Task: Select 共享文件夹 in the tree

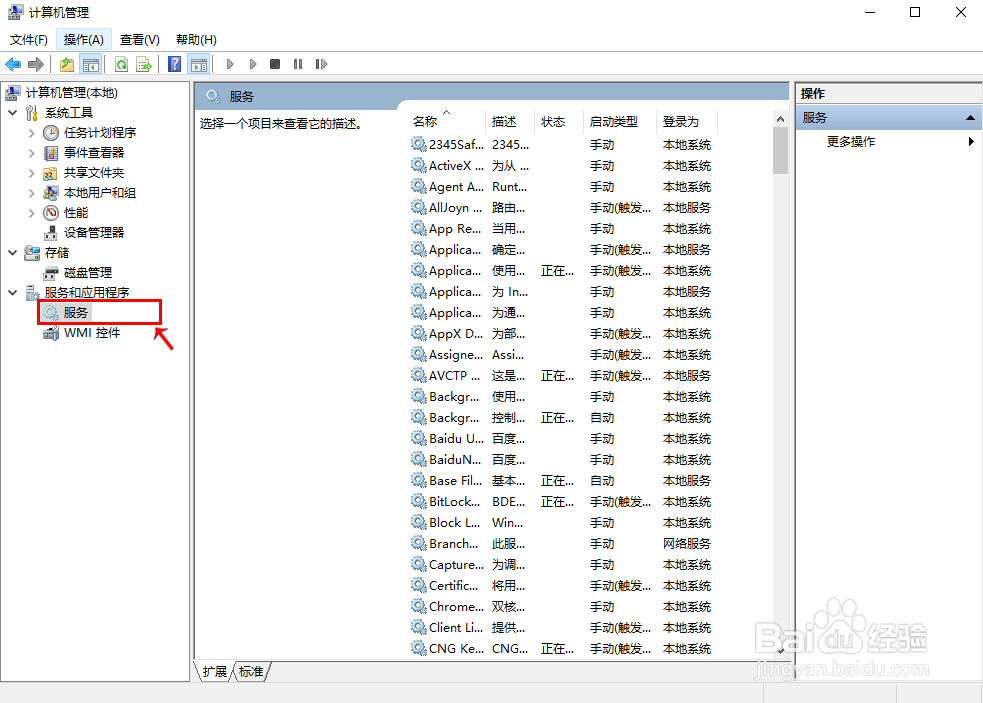Action: pos(94,172)
